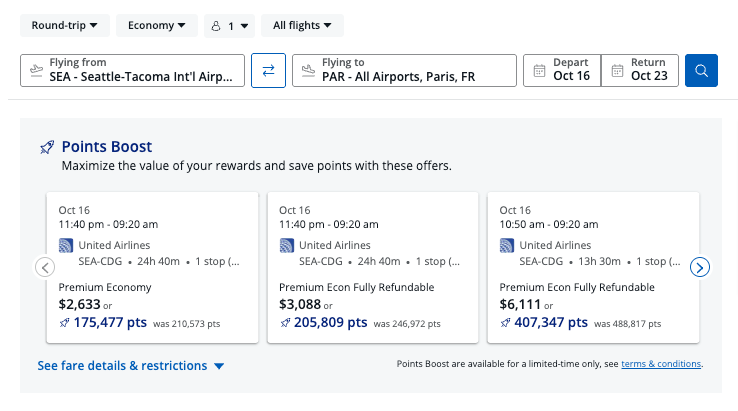Click the Return calendar icon
Screen dimensions: 738x411
pyautogui.click(x=617, y=71)
